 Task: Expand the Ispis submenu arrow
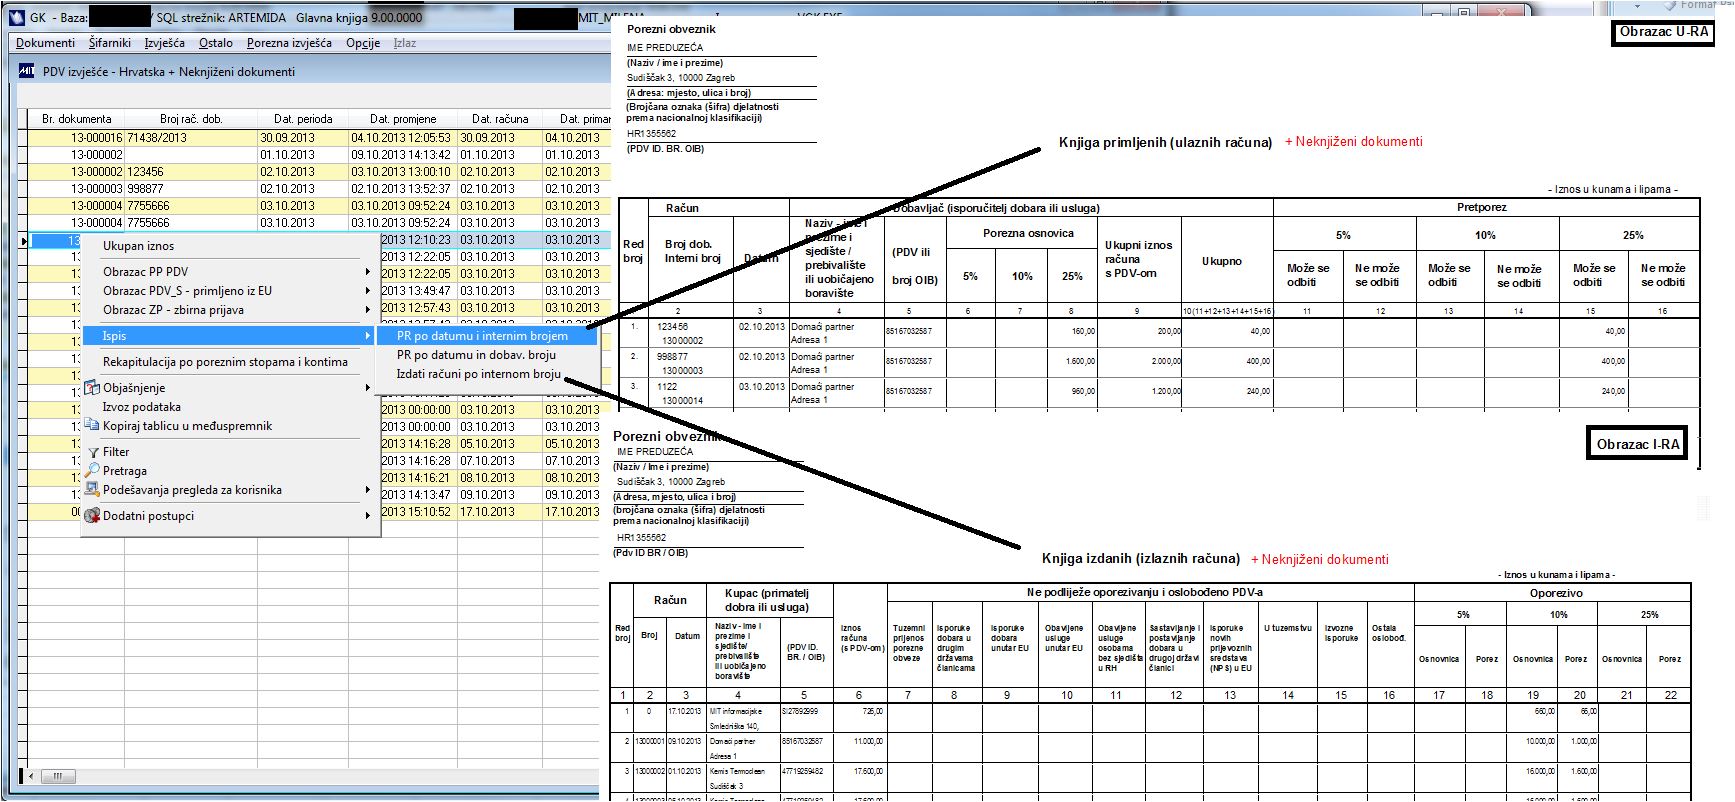point(368,336)
